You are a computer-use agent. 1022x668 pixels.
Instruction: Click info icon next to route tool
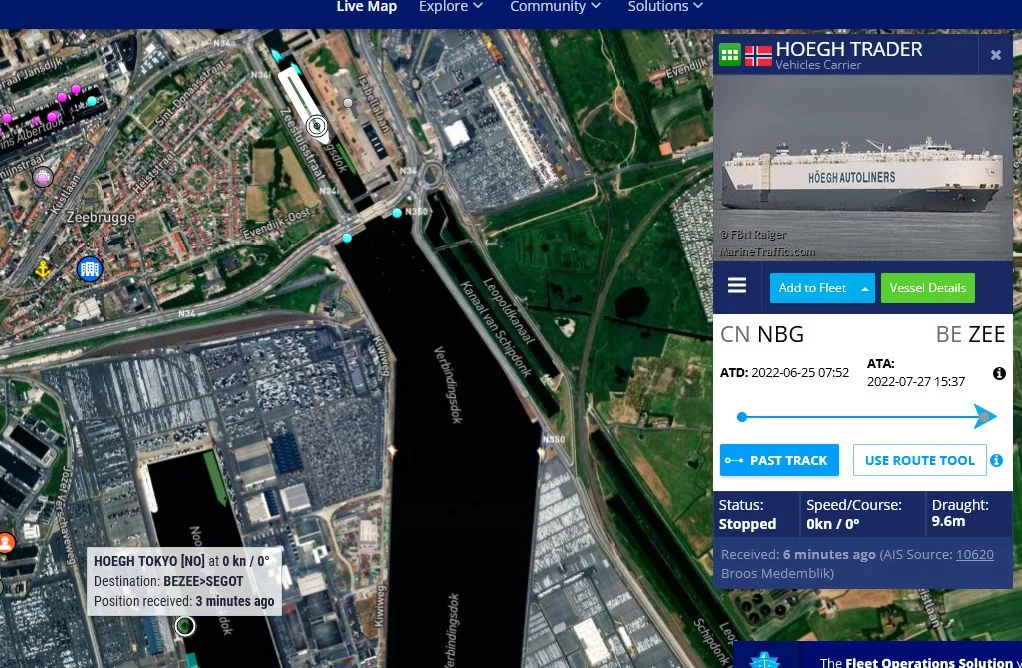tap(997, 460)
